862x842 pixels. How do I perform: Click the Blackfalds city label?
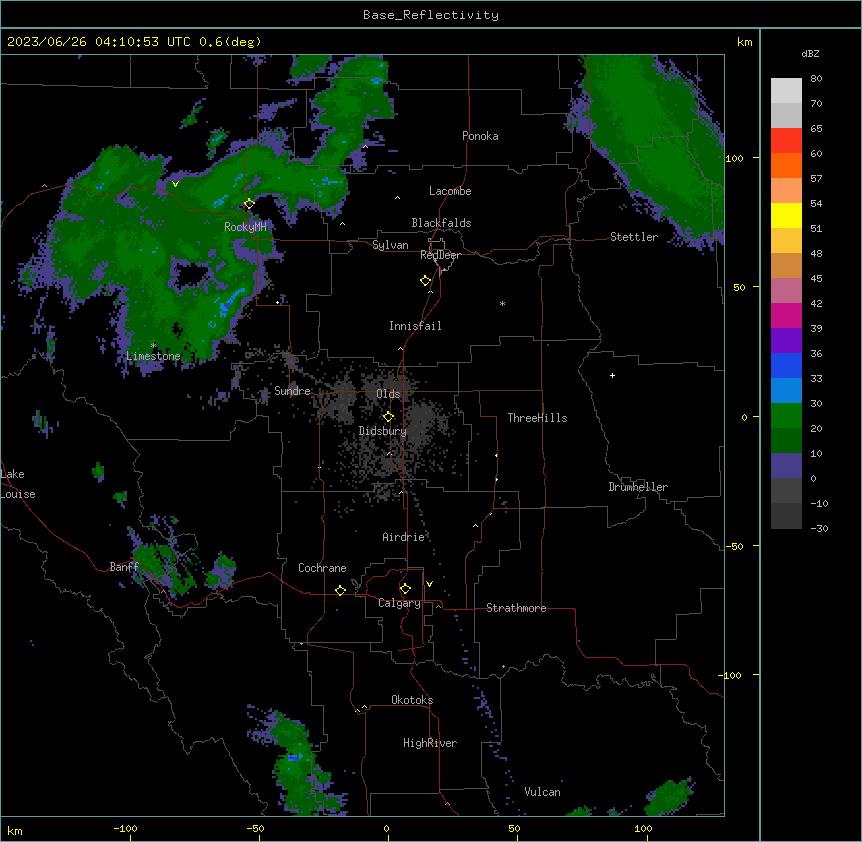(x=441, y=223)
